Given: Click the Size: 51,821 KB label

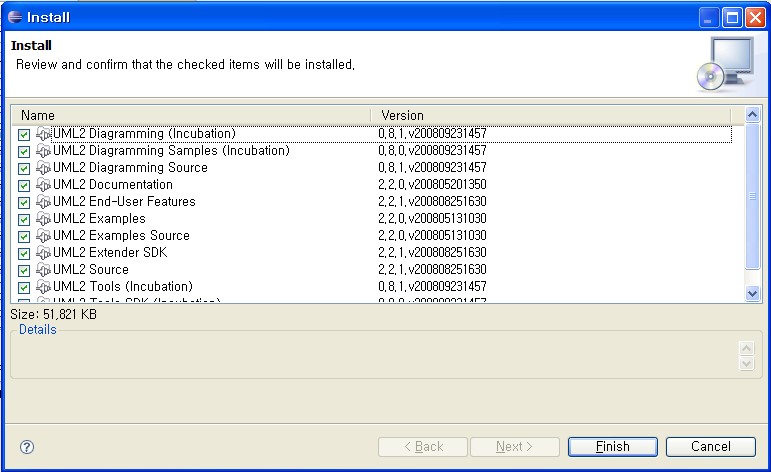Looking at the screenshot, I should click(54, 314).
